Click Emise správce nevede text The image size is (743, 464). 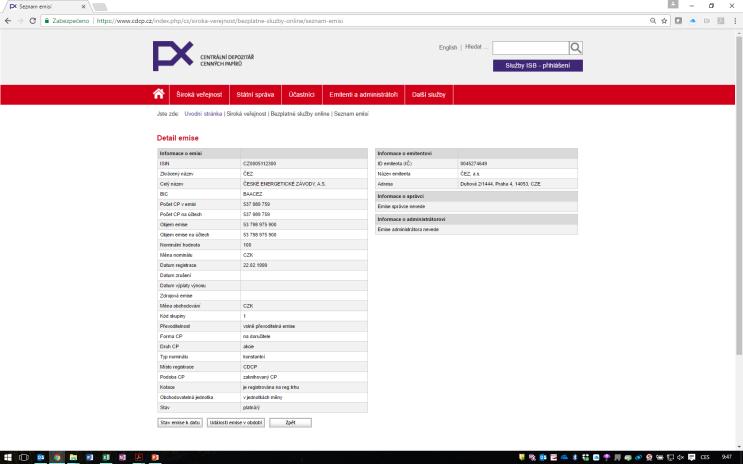click(x=401, y=206)
